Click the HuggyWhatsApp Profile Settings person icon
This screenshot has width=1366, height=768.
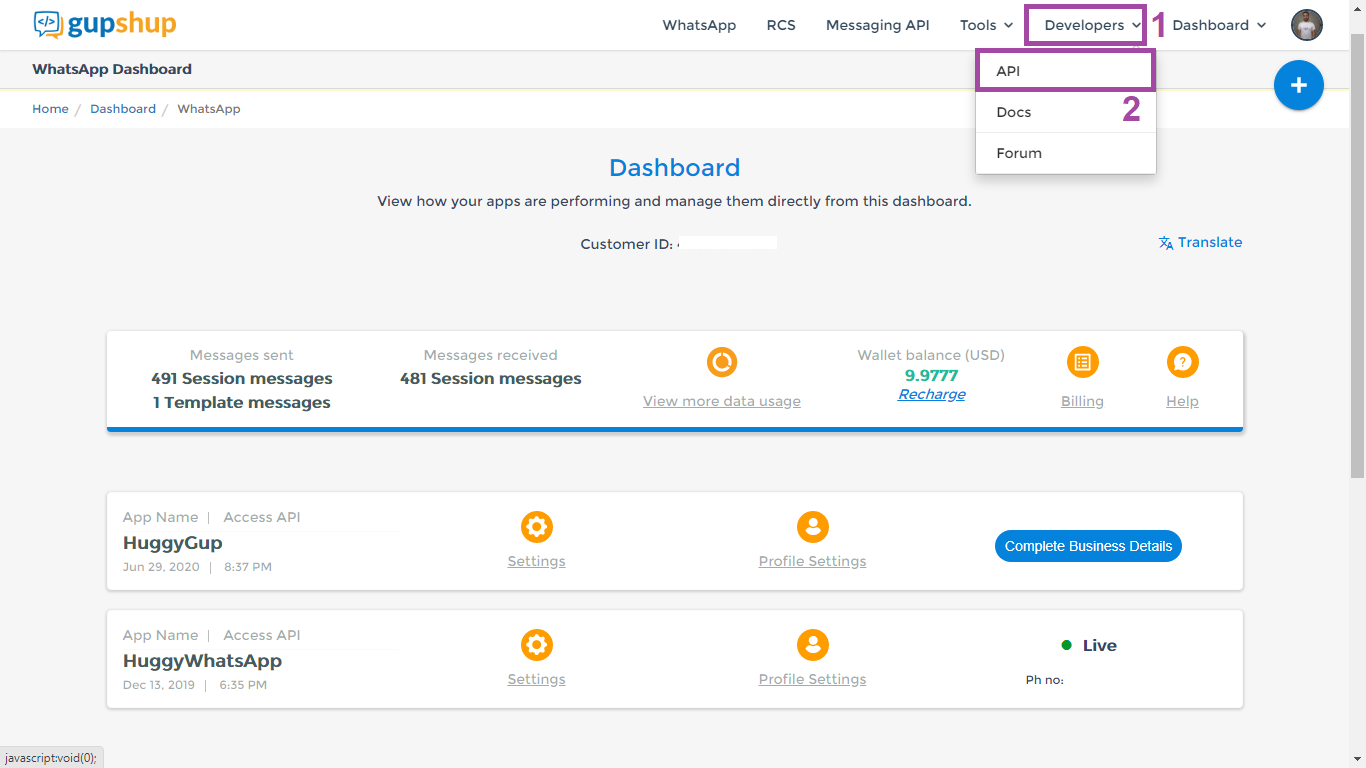pos(813,645)
